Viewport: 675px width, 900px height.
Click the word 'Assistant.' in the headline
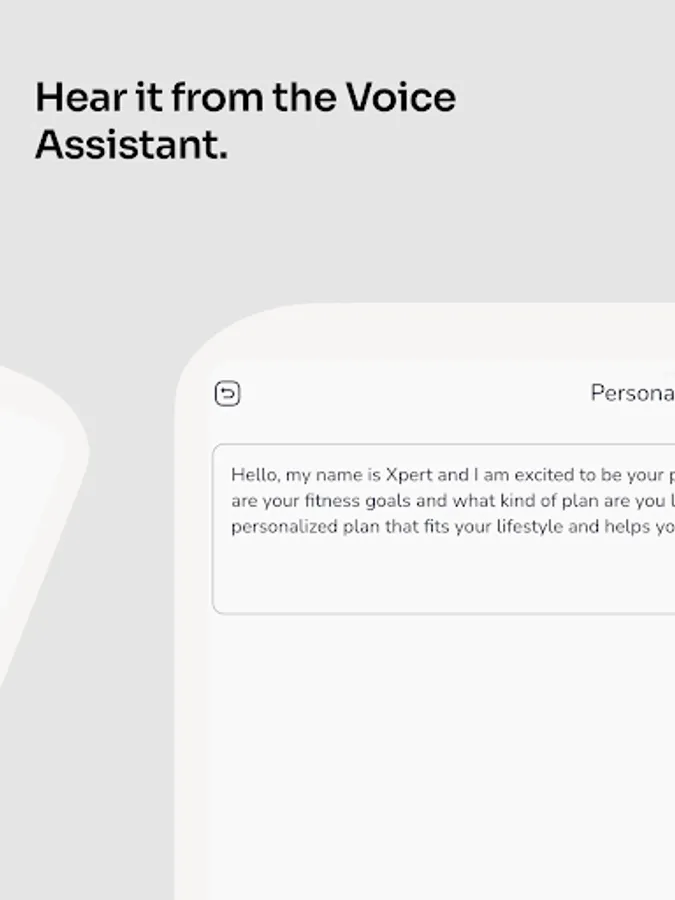pyautogui.click(x=131, y=144)
